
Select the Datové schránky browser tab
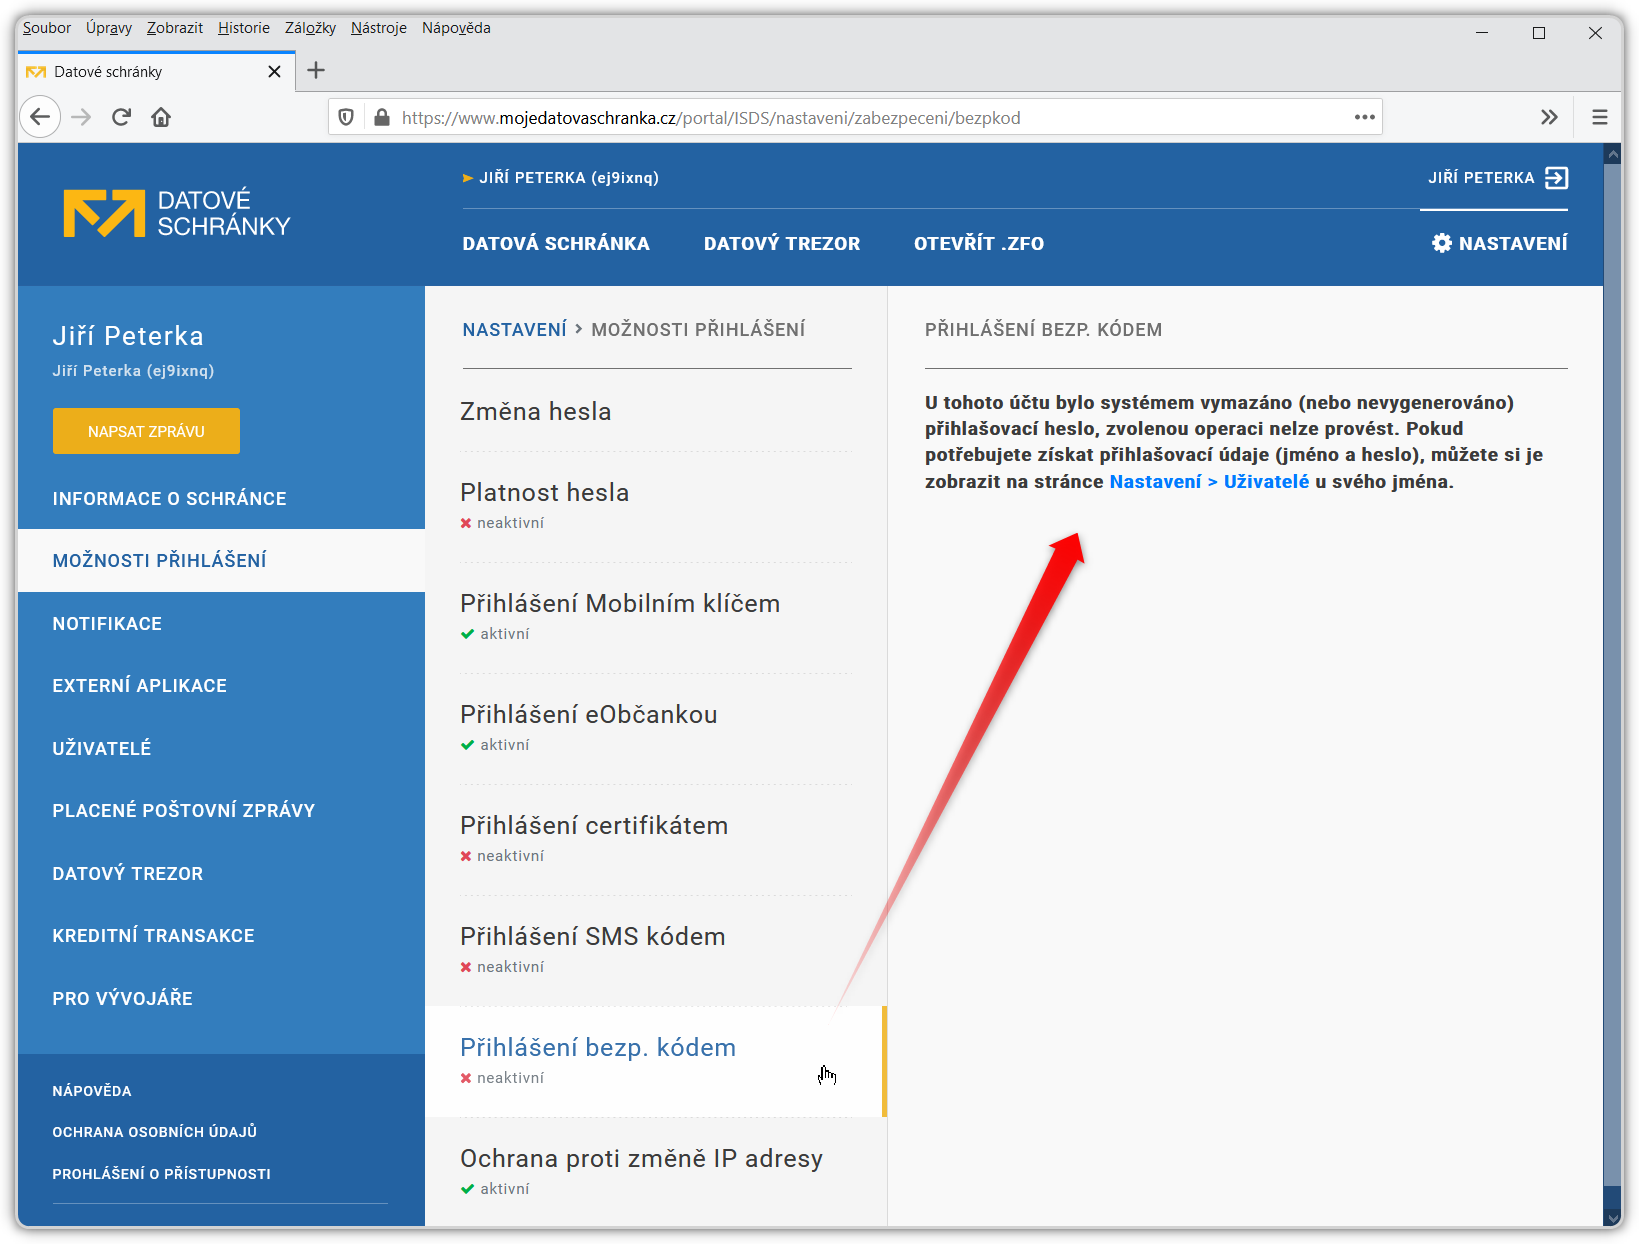(156, 71)
